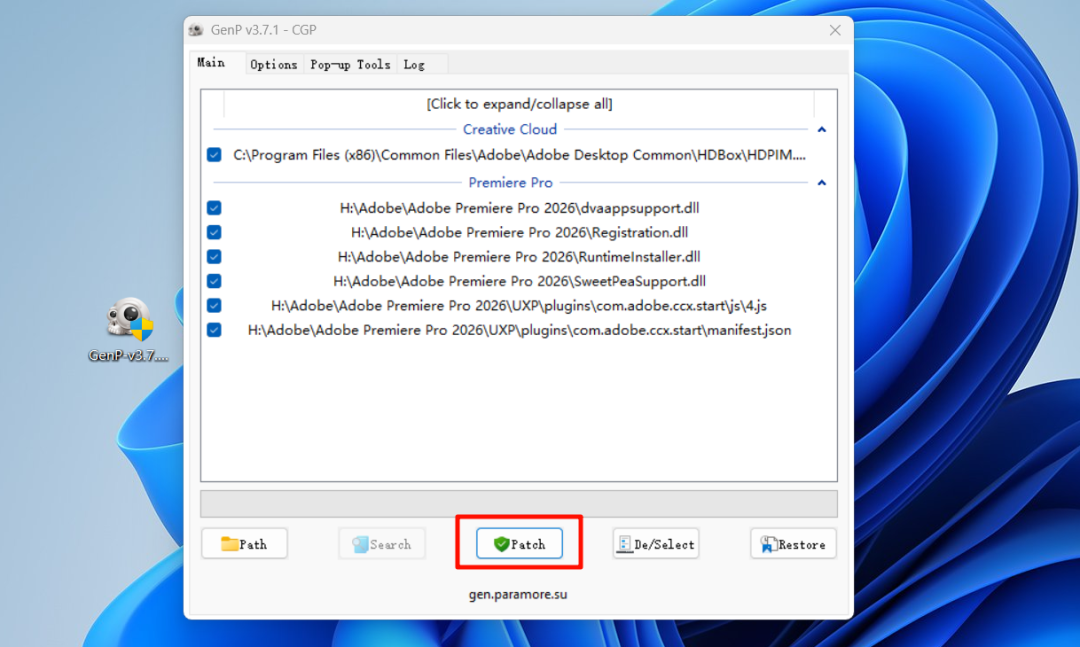Toggle the manifest.json checkbox
This screenshot has width=1080, height=647.
point(214,330)
